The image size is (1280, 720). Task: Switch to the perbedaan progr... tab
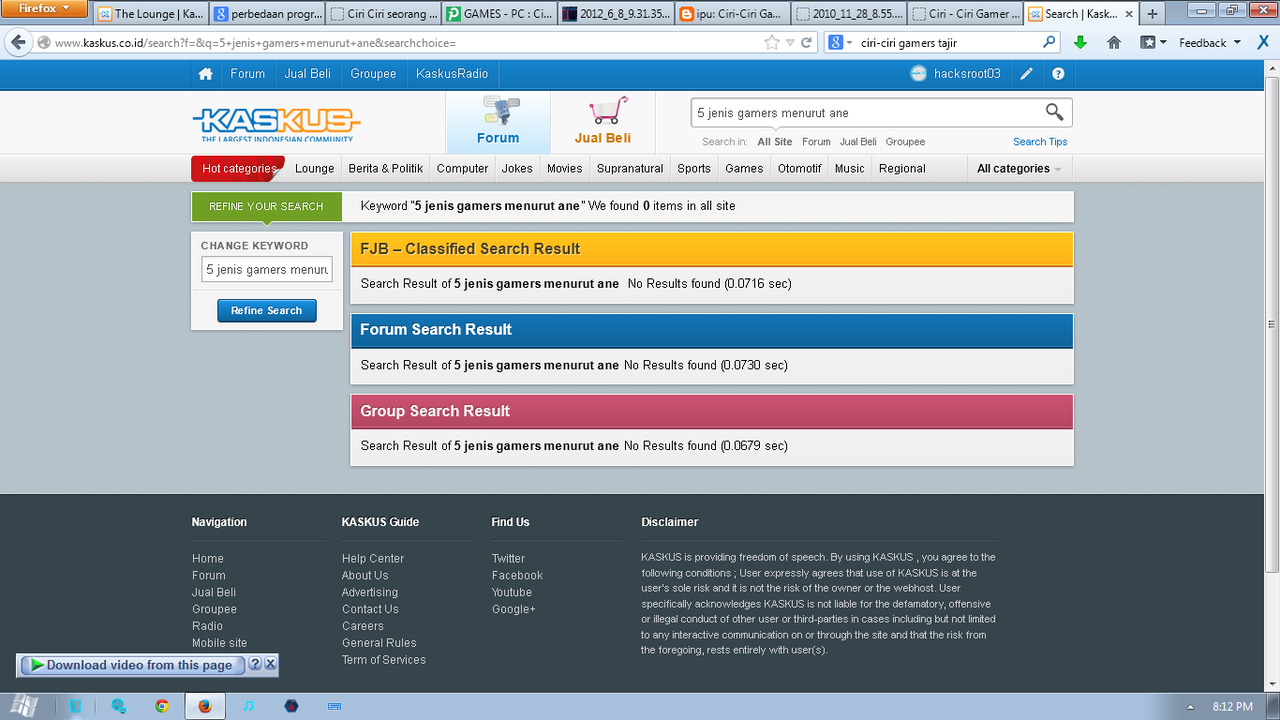click(266, 14)
